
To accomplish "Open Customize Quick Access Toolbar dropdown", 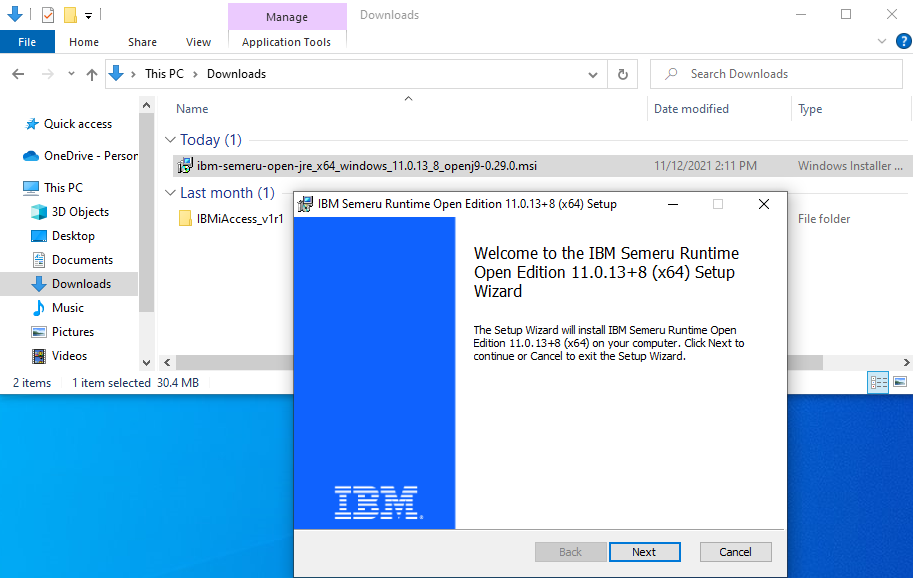I will [89, 16].
